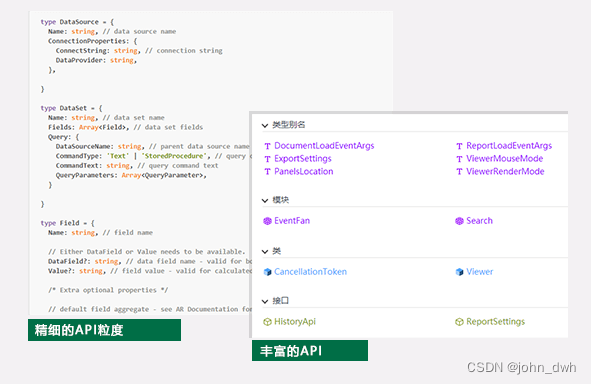Click the 精细的API粒度 green label
The image size is (591, 384).
tap(104, 330)
